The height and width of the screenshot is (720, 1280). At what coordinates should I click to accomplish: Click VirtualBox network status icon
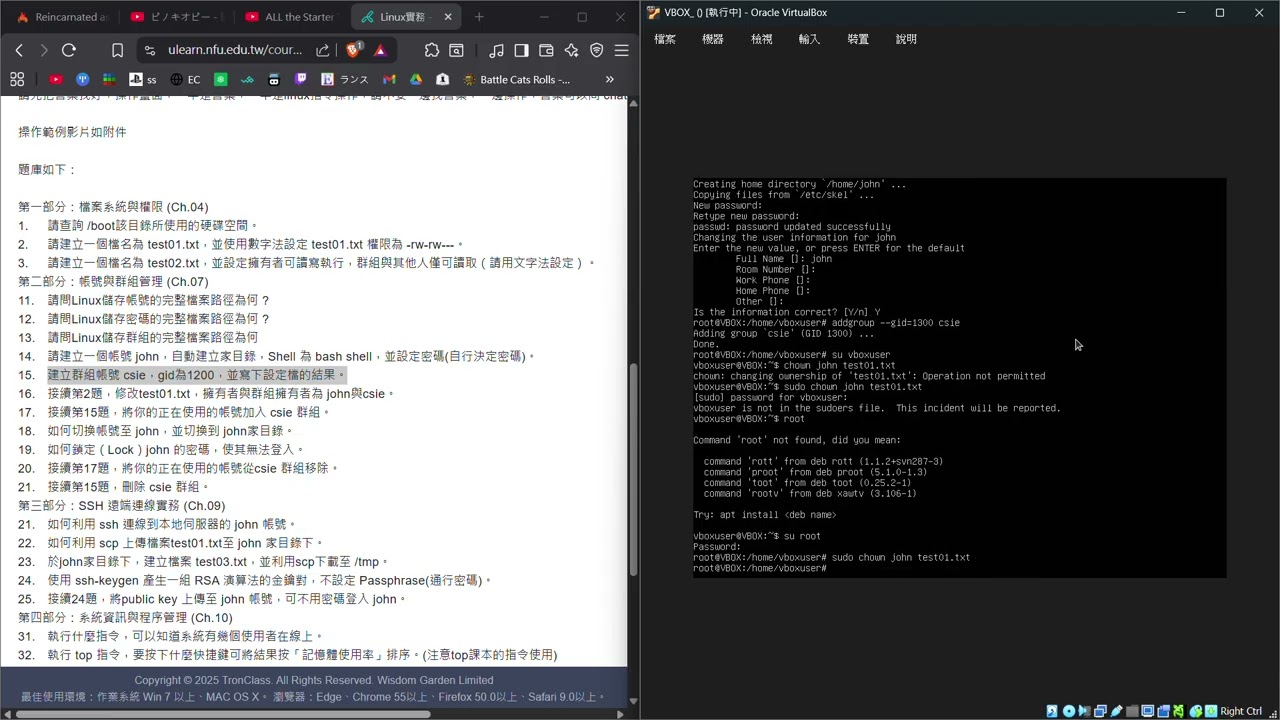pyautogui.click(x=1101, y=711)
